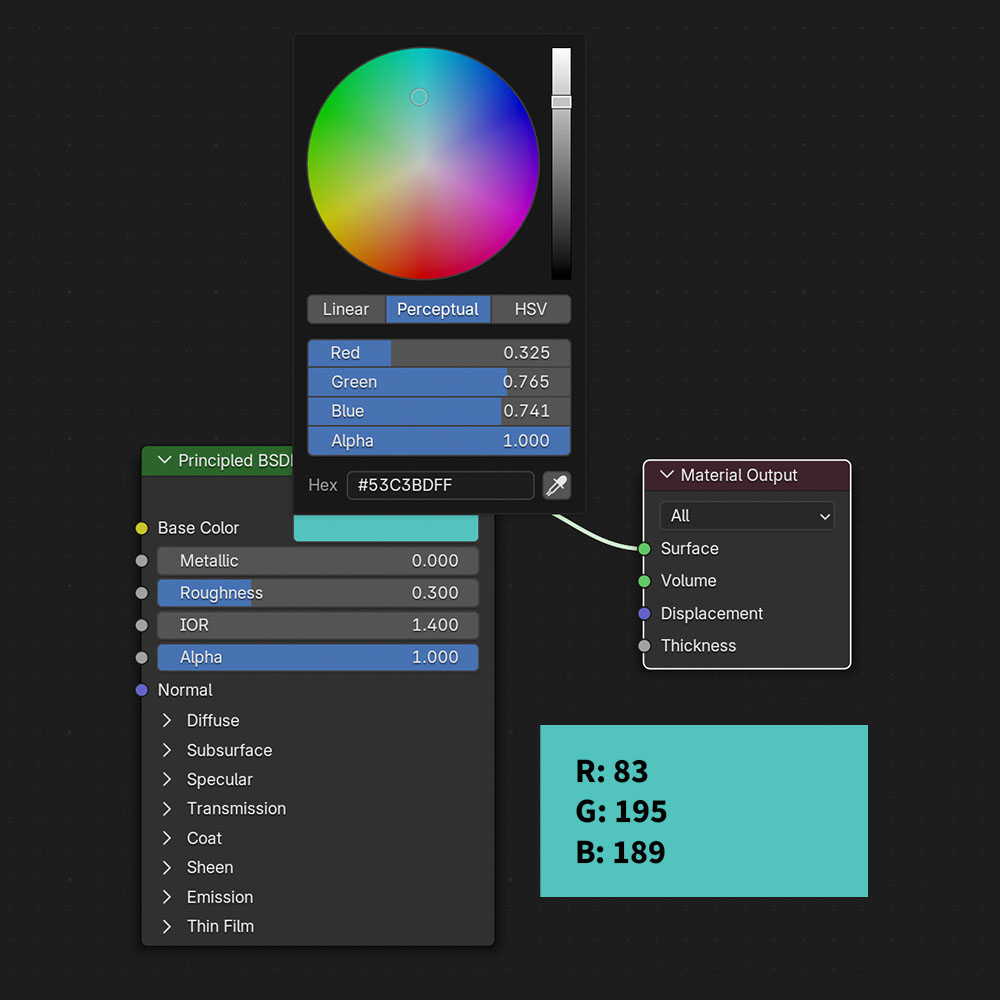Click the Volume socket on Material Output

646,580
